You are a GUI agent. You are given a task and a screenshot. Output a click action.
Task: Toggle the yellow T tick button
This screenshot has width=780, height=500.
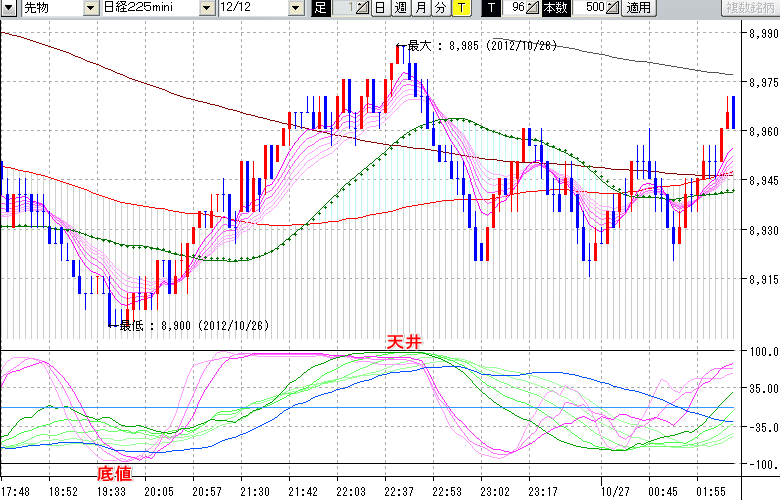coord(460,8)
